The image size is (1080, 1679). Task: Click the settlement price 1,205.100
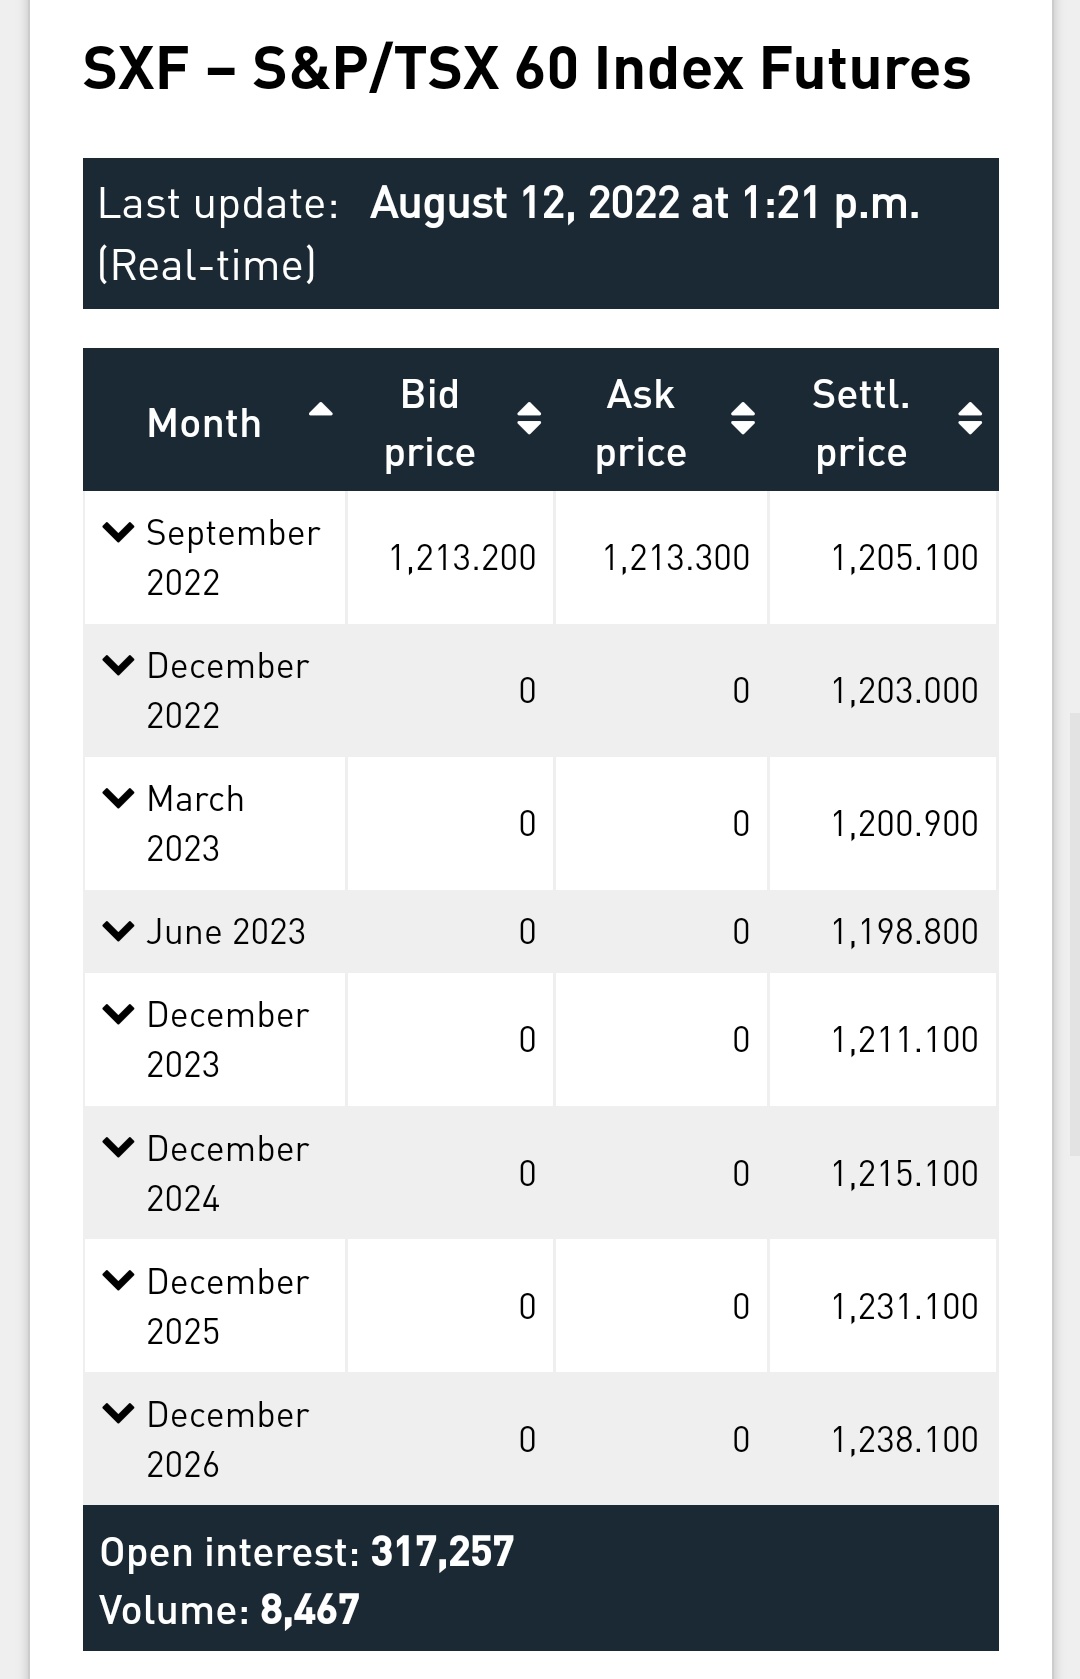[x=904, y=558]
